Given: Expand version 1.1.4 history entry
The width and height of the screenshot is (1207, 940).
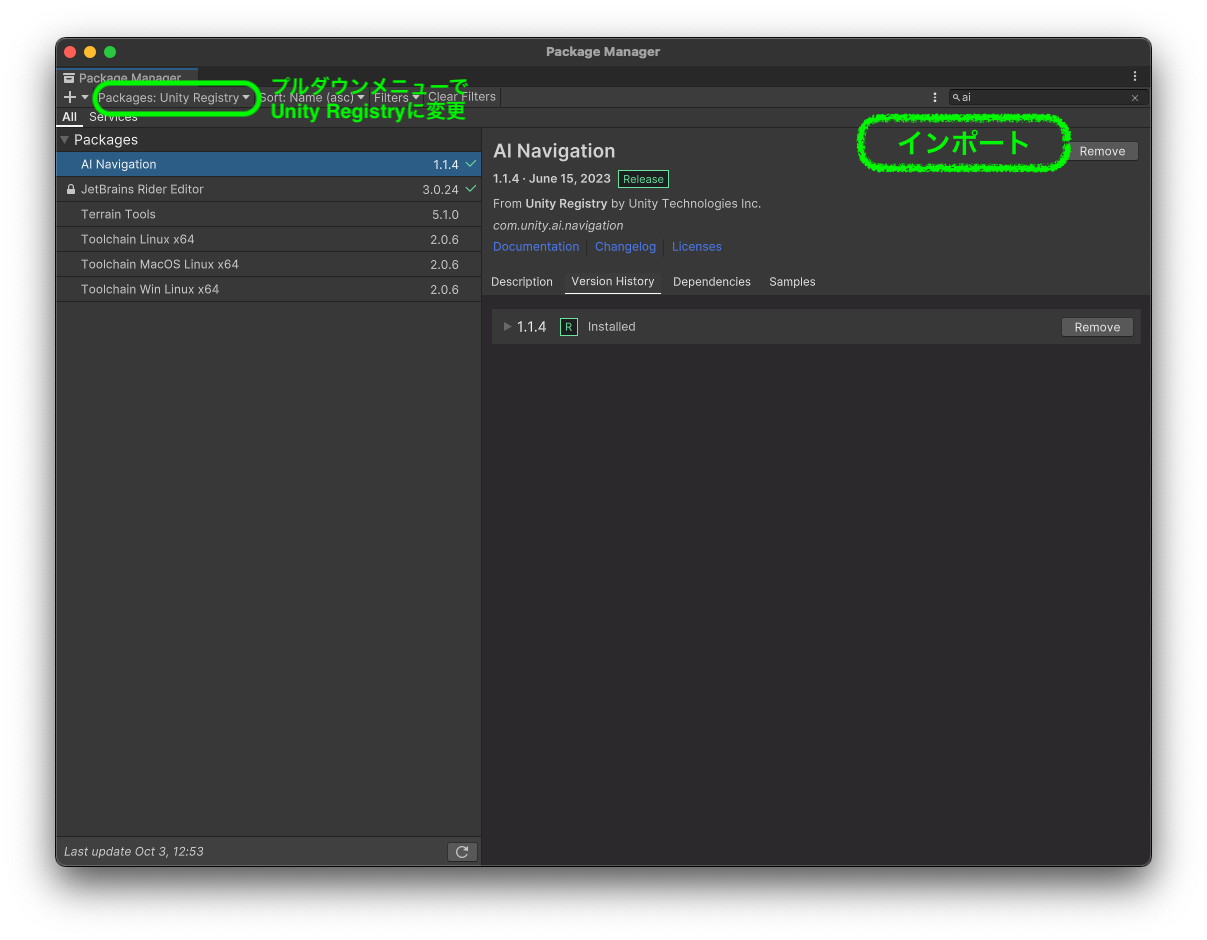Looking at the screenshot, I should [508, 327].
